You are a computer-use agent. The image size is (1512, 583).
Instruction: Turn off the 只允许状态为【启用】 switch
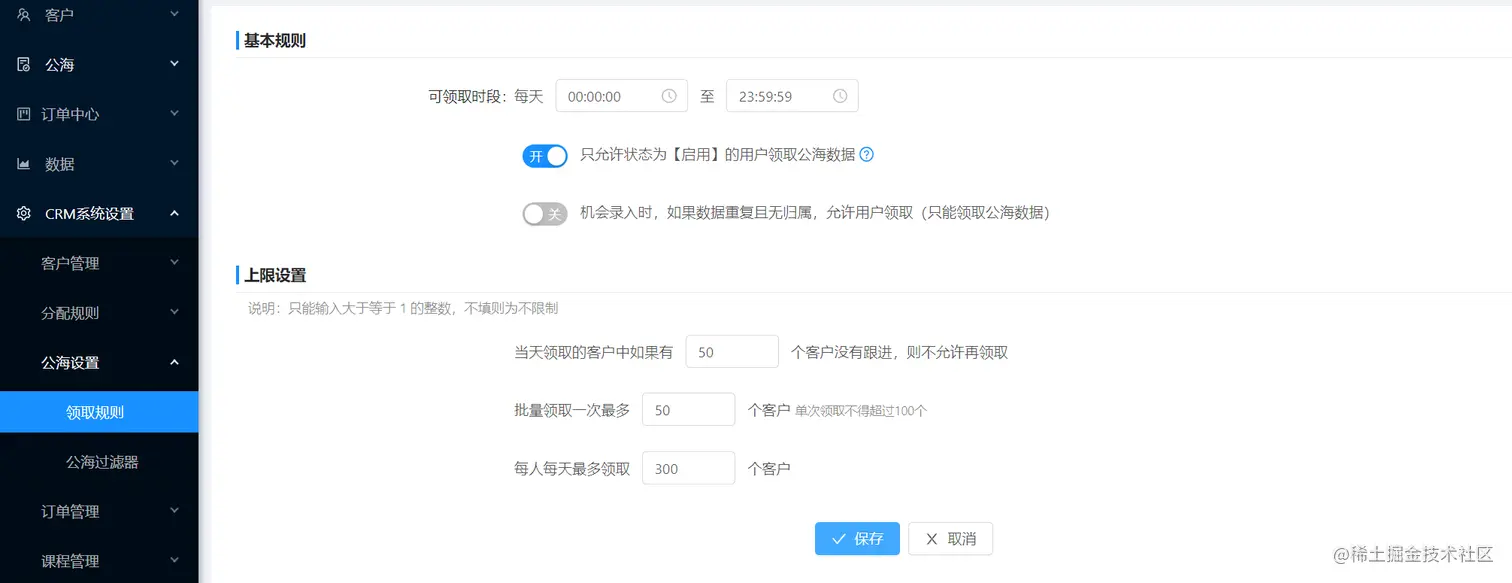point(545,156)
